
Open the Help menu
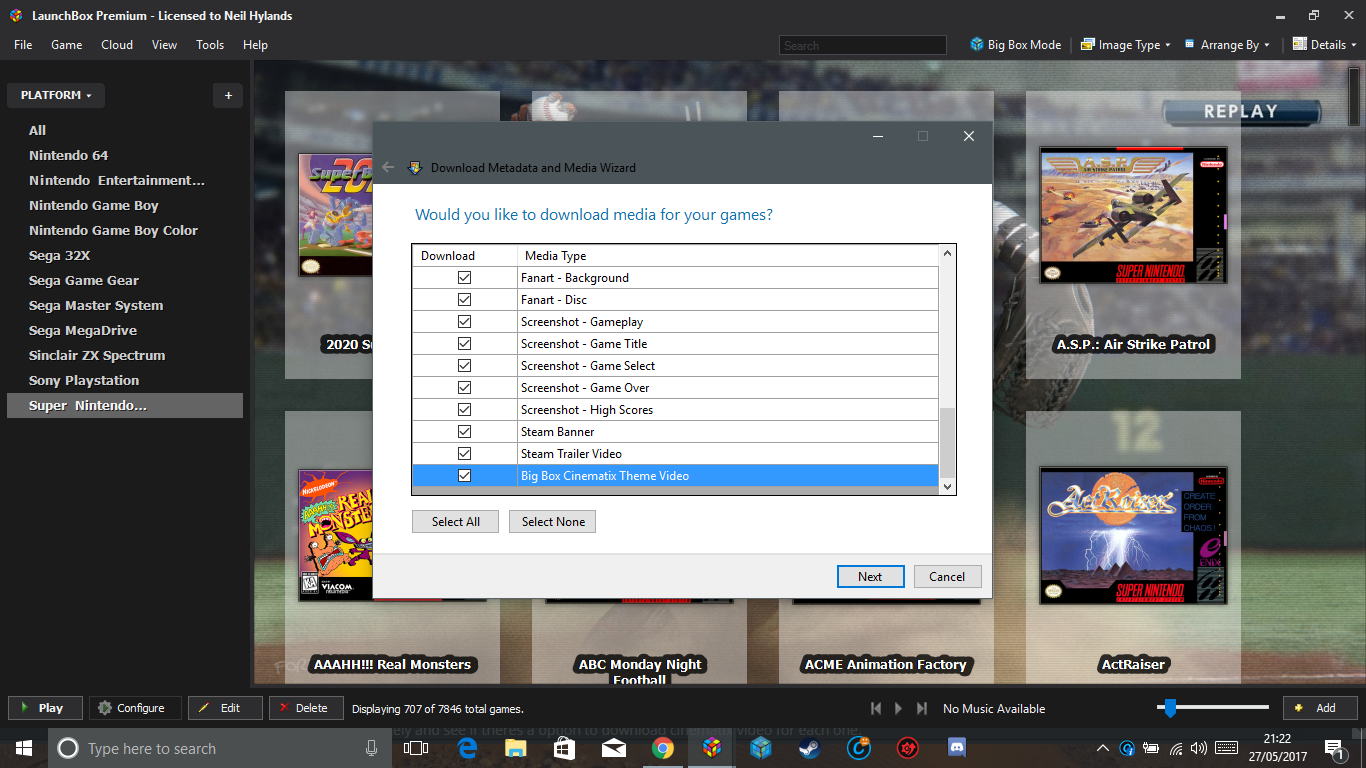[x=255, y=45]
